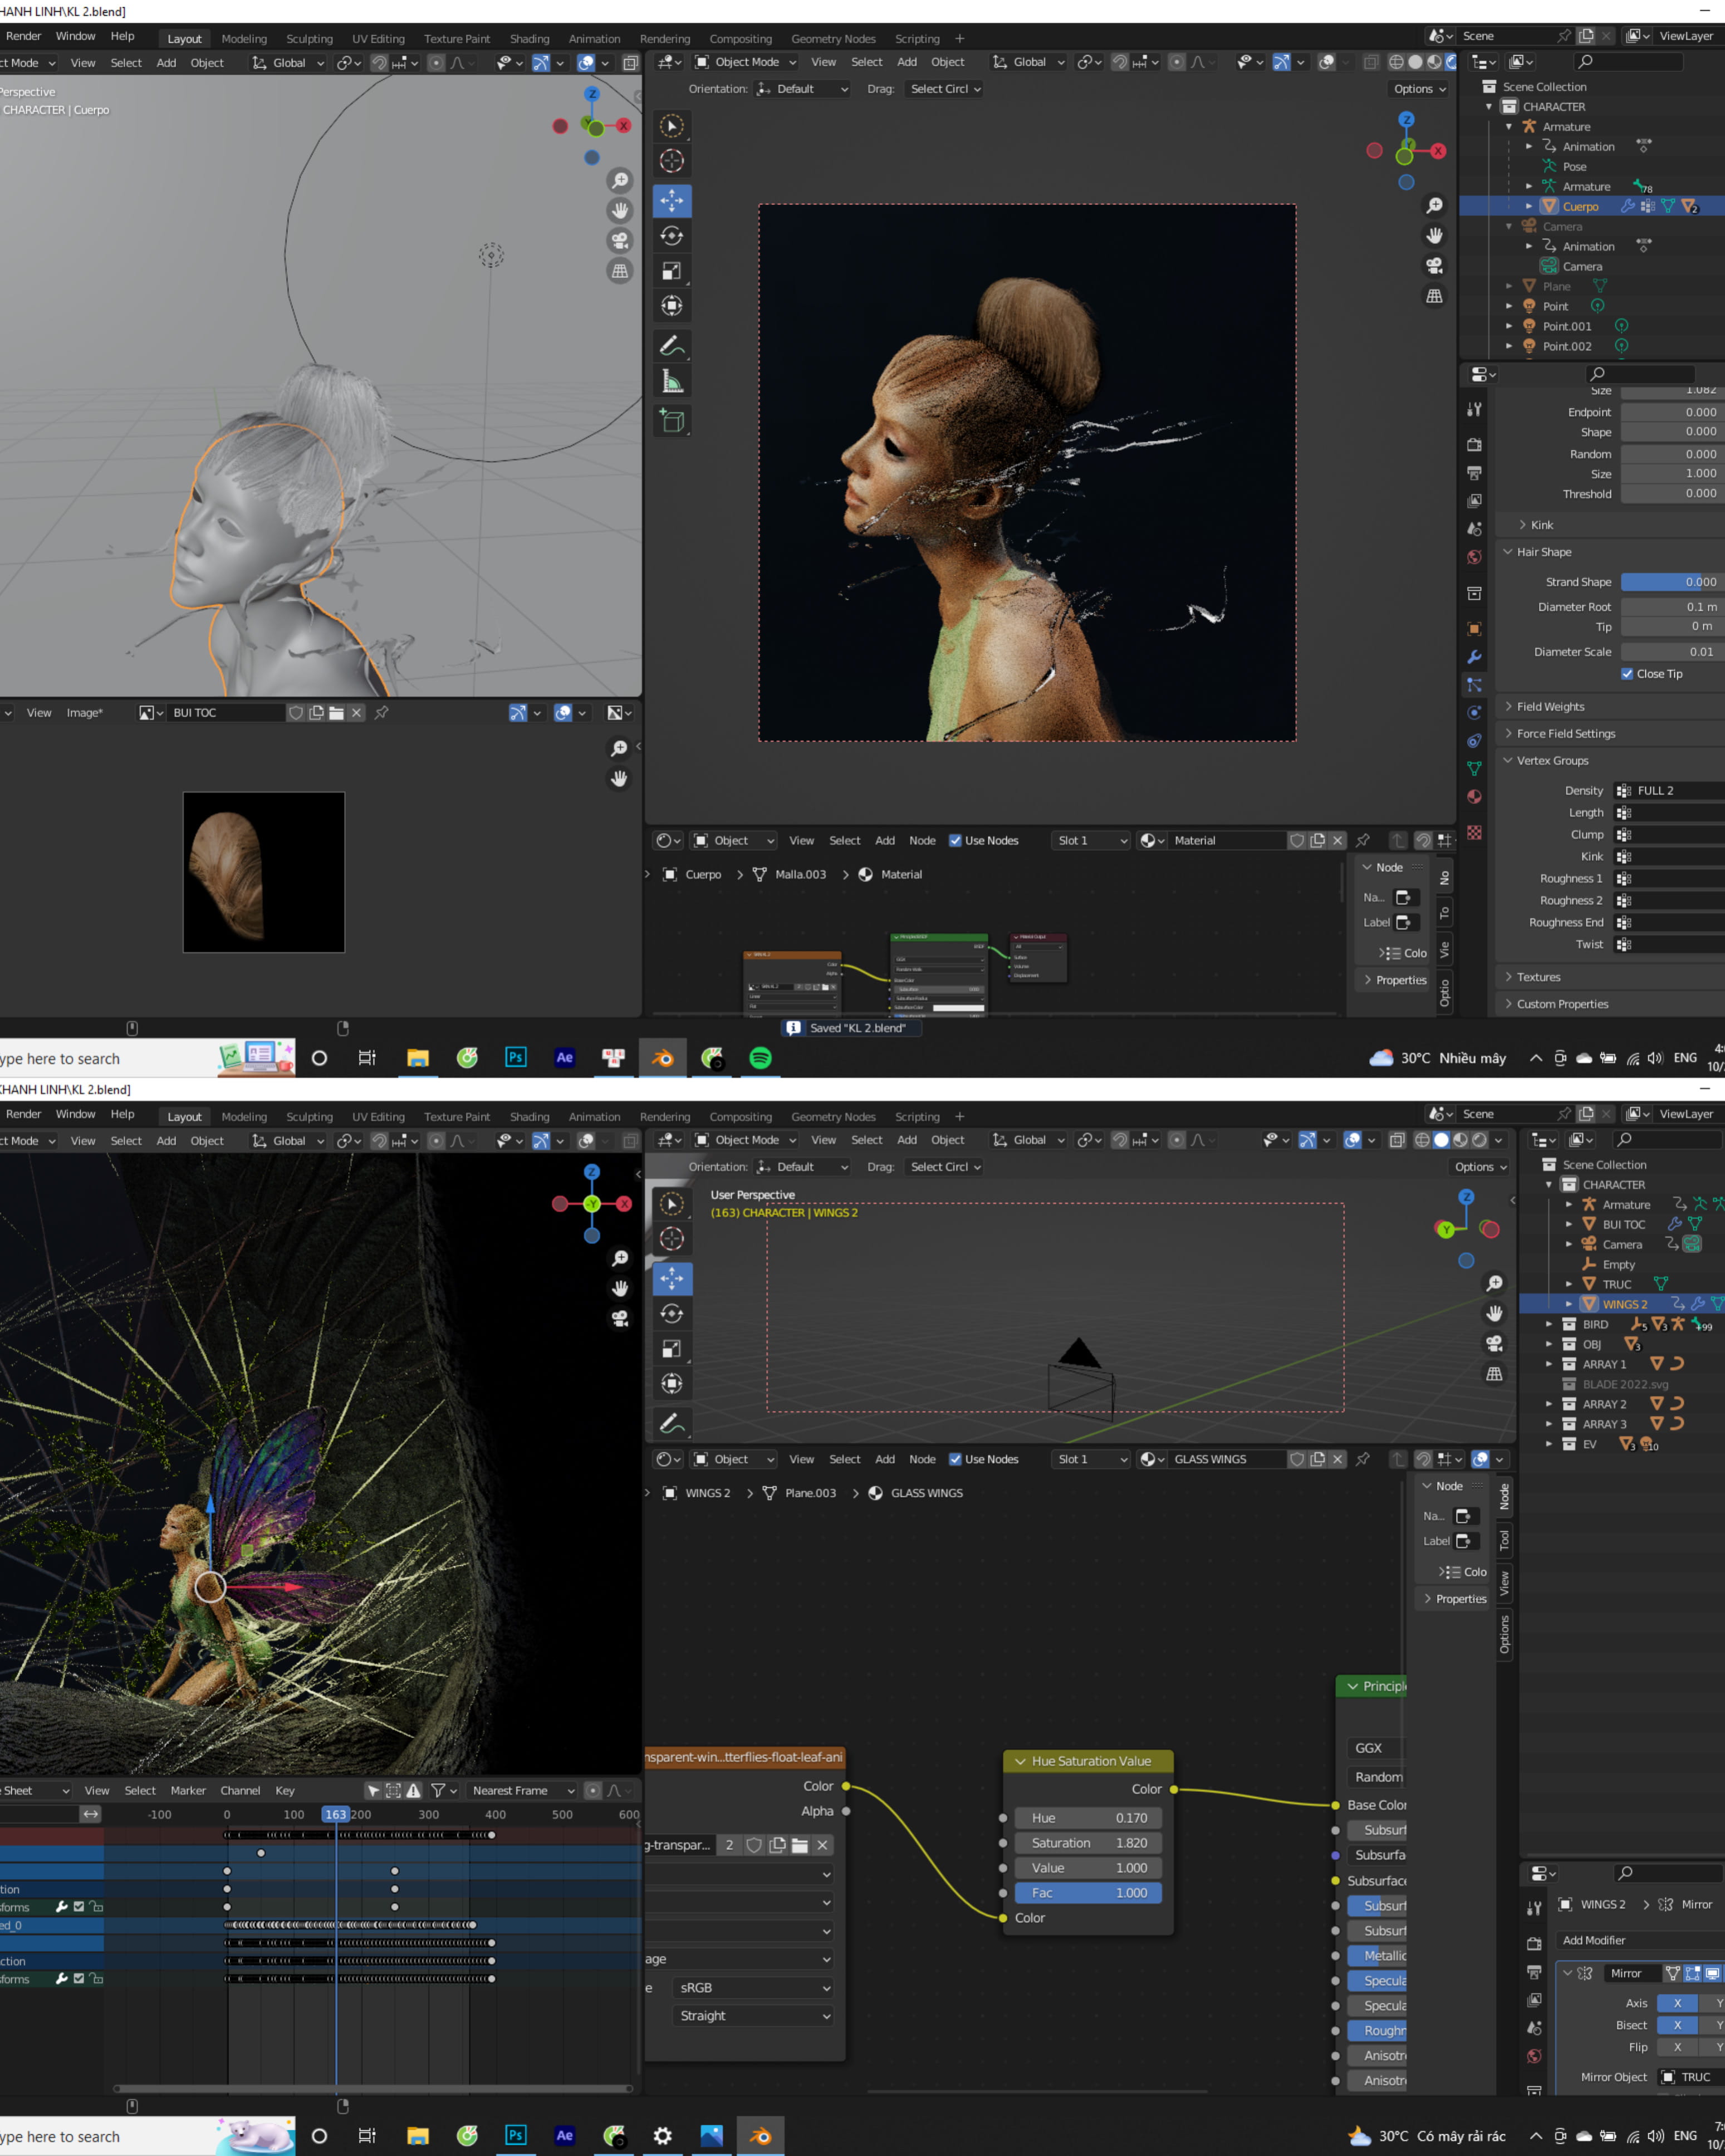Select the Annotate tool in top Blender window
This screenshot has height=2156, width=1725.
click(672, 346)
